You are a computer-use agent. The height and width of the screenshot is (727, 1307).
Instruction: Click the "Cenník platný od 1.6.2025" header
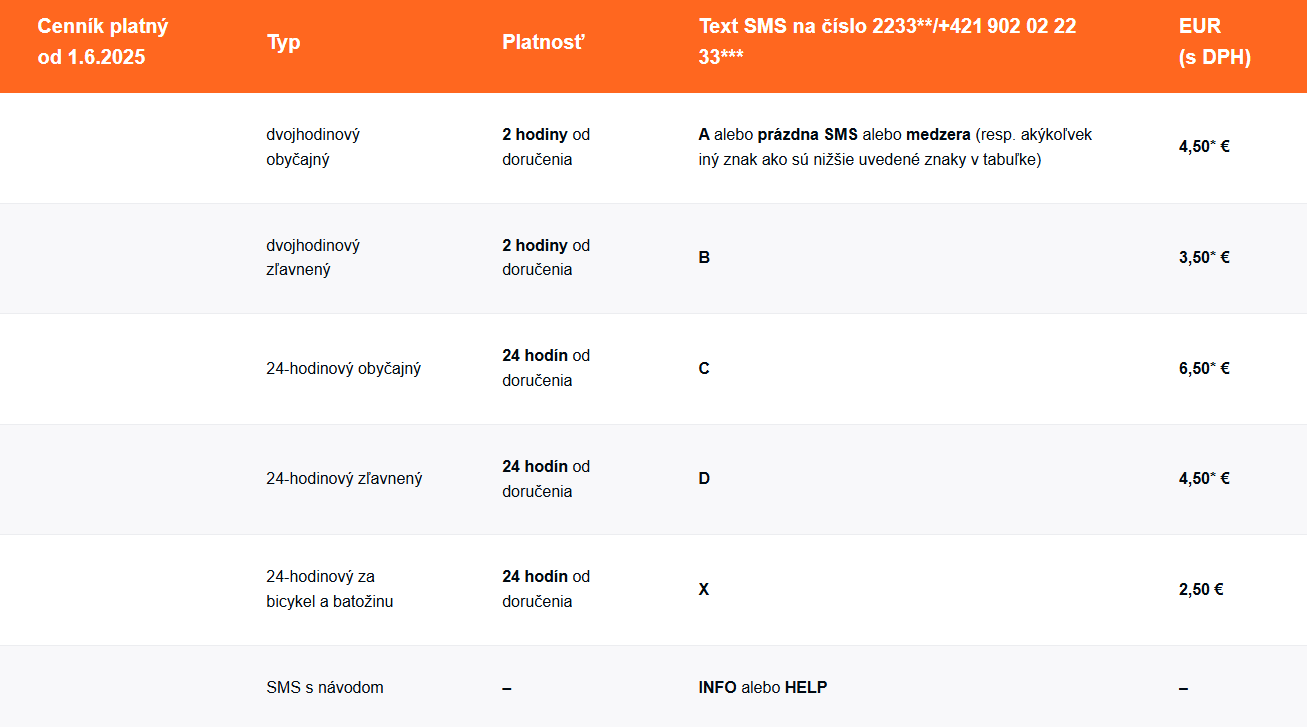pos(103,42)
